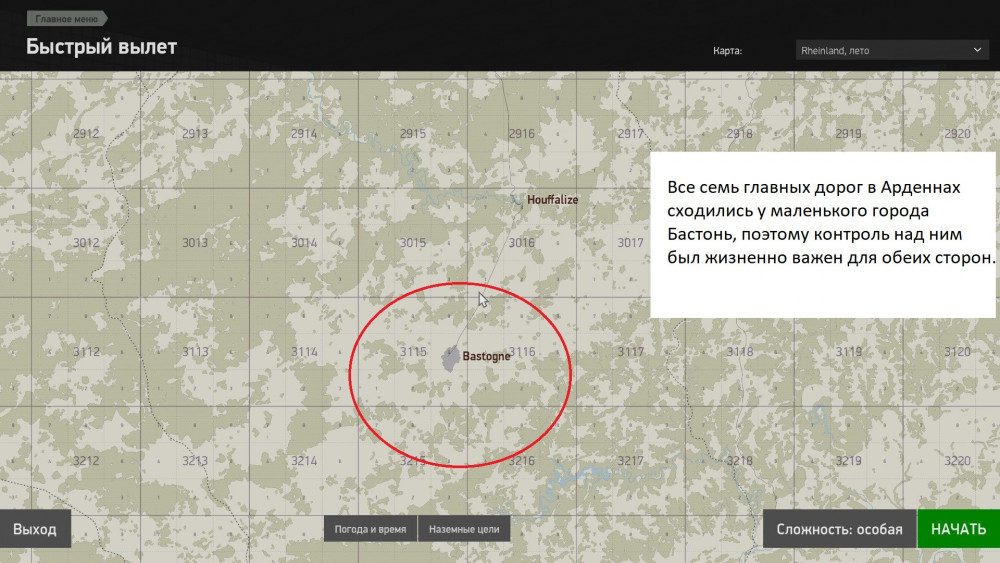The image size is (1000, 563).
Task: Click map grid square 3112
Action: tap(86, 351)
